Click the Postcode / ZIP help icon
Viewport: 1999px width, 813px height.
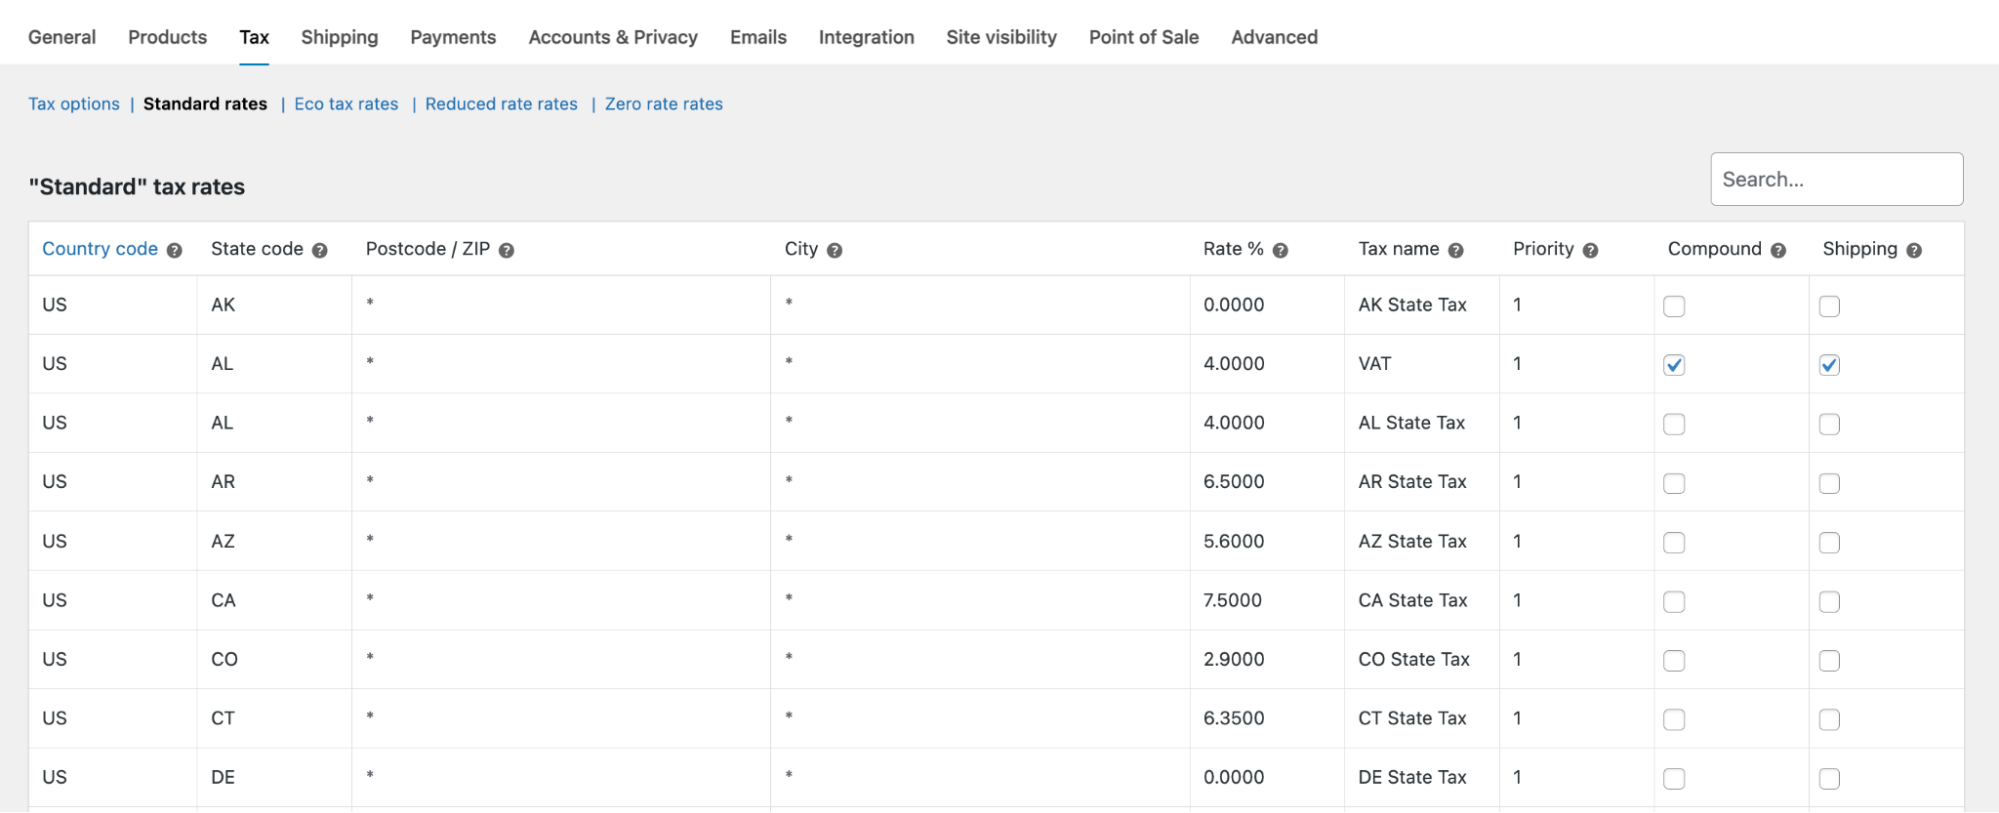tap(507, 251)
